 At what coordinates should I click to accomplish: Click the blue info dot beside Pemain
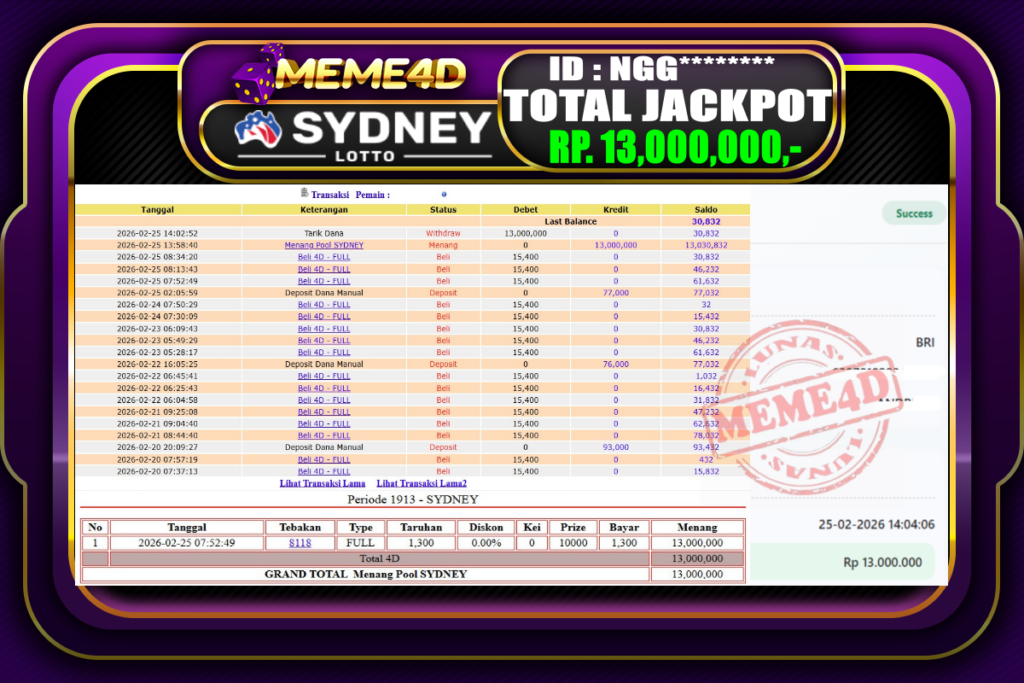(442, 195)
